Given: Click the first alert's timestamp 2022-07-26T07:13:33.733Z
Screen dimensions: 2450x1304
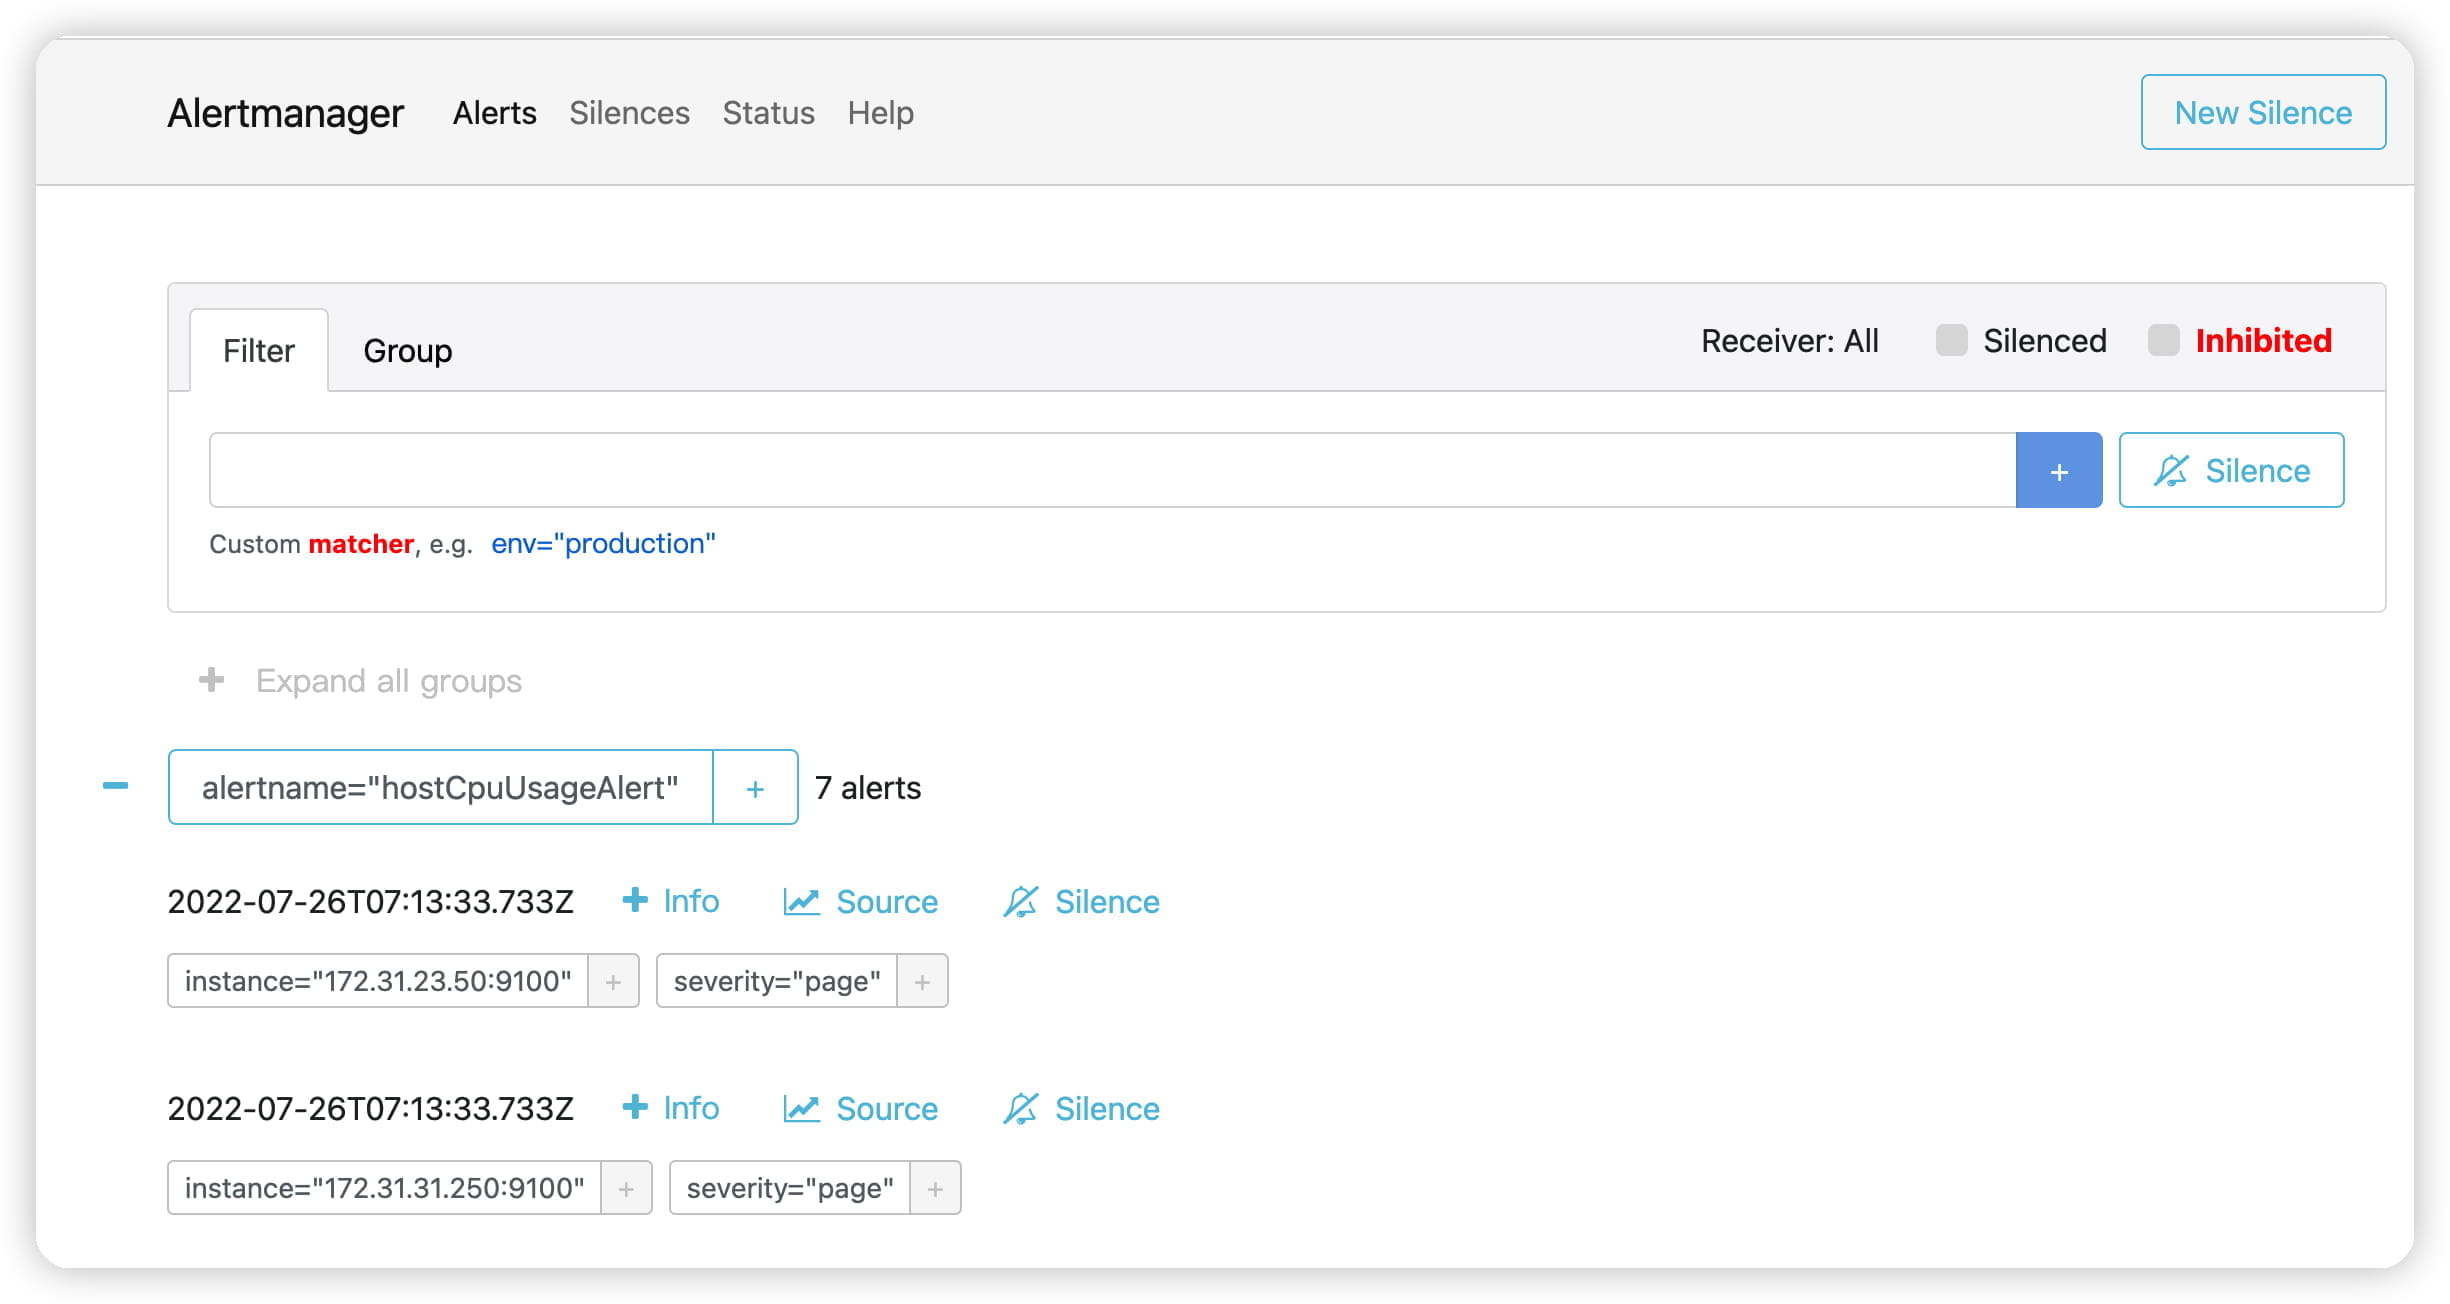Looking at the screenshot, I should click(x=371, y=902).
